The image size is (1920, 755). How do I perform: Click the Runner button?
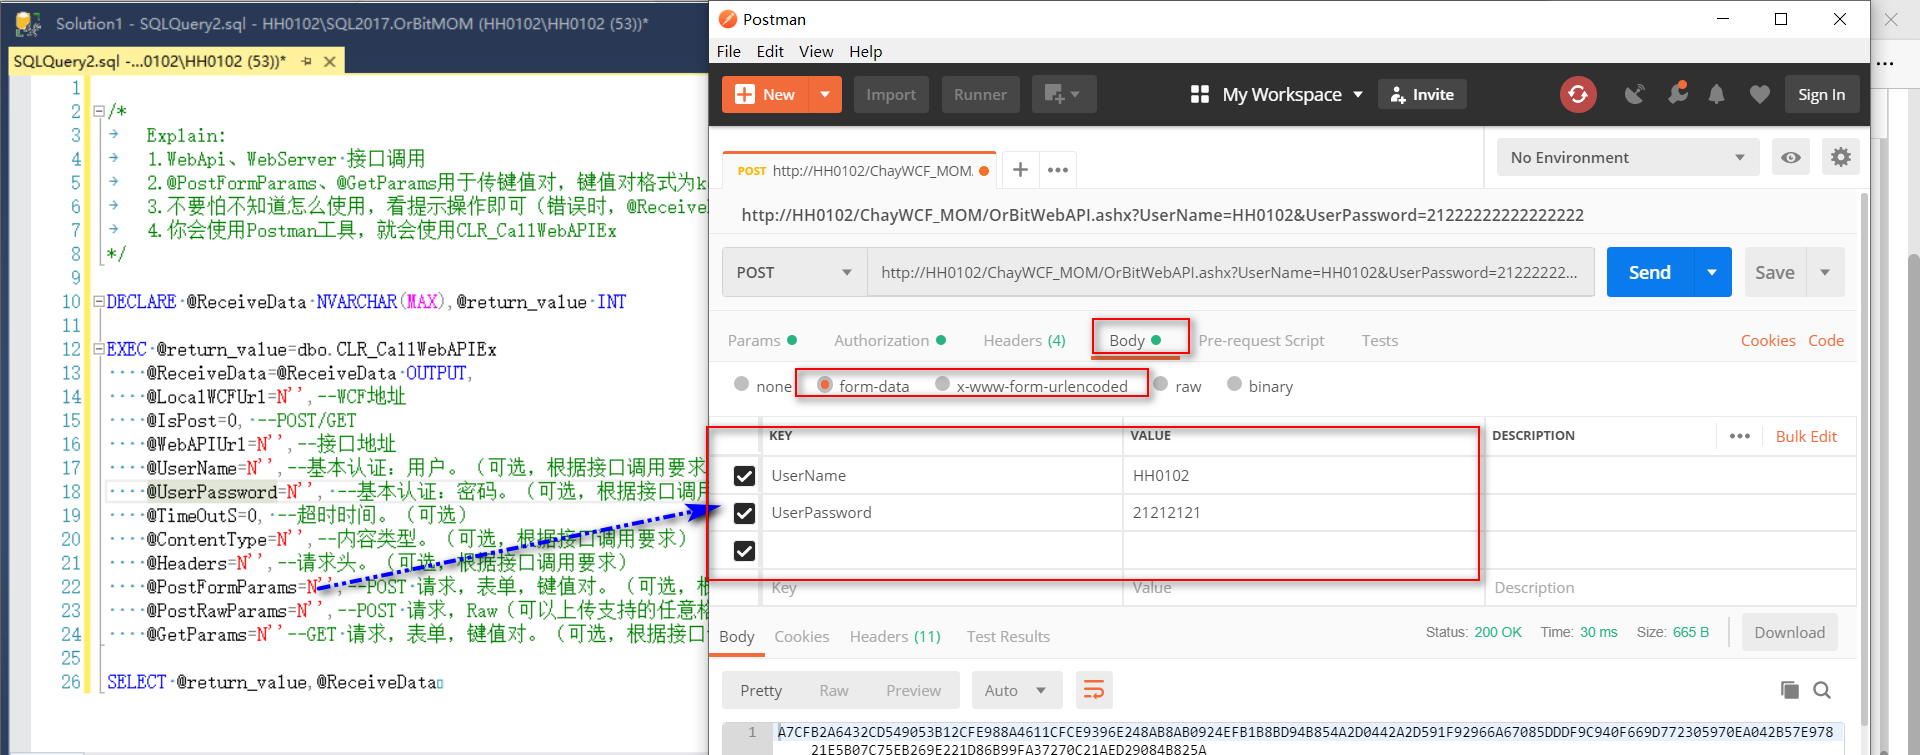point(980,94)
